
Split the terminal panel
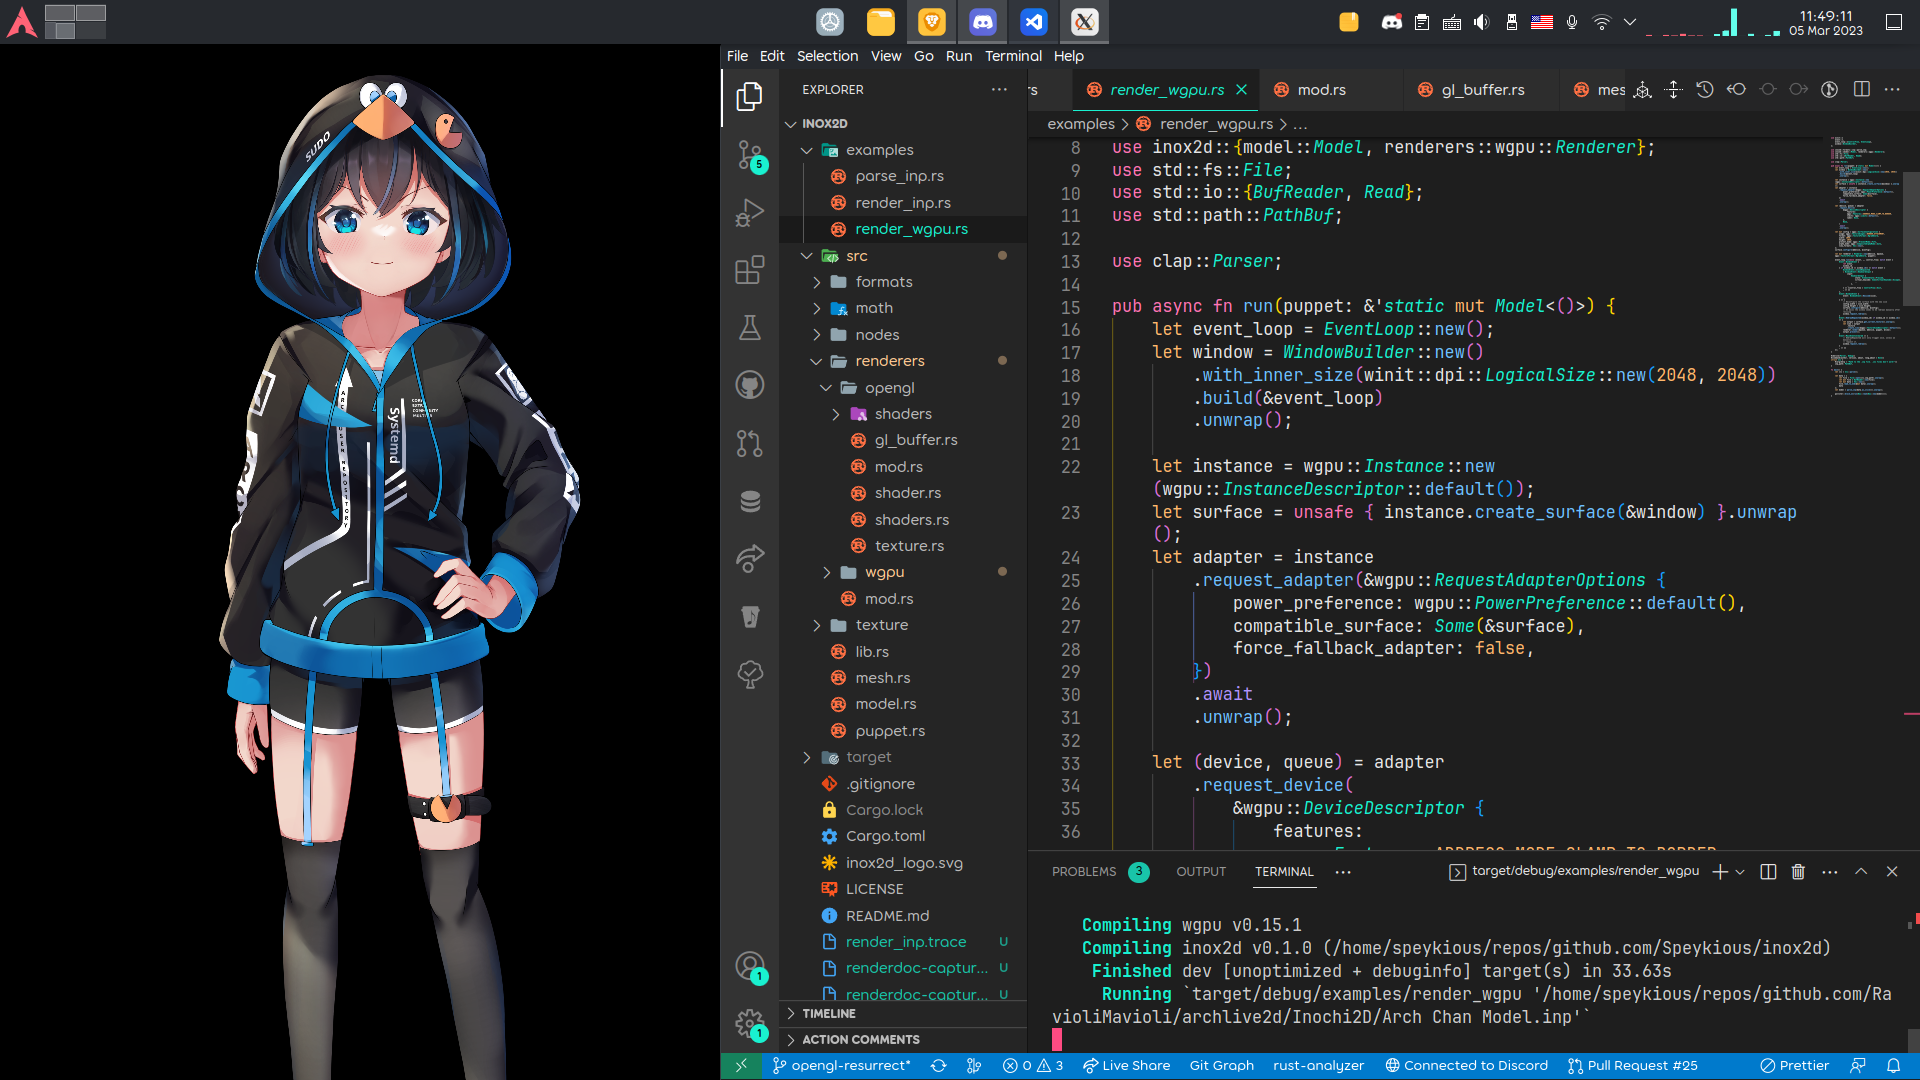coord(1766,871)
